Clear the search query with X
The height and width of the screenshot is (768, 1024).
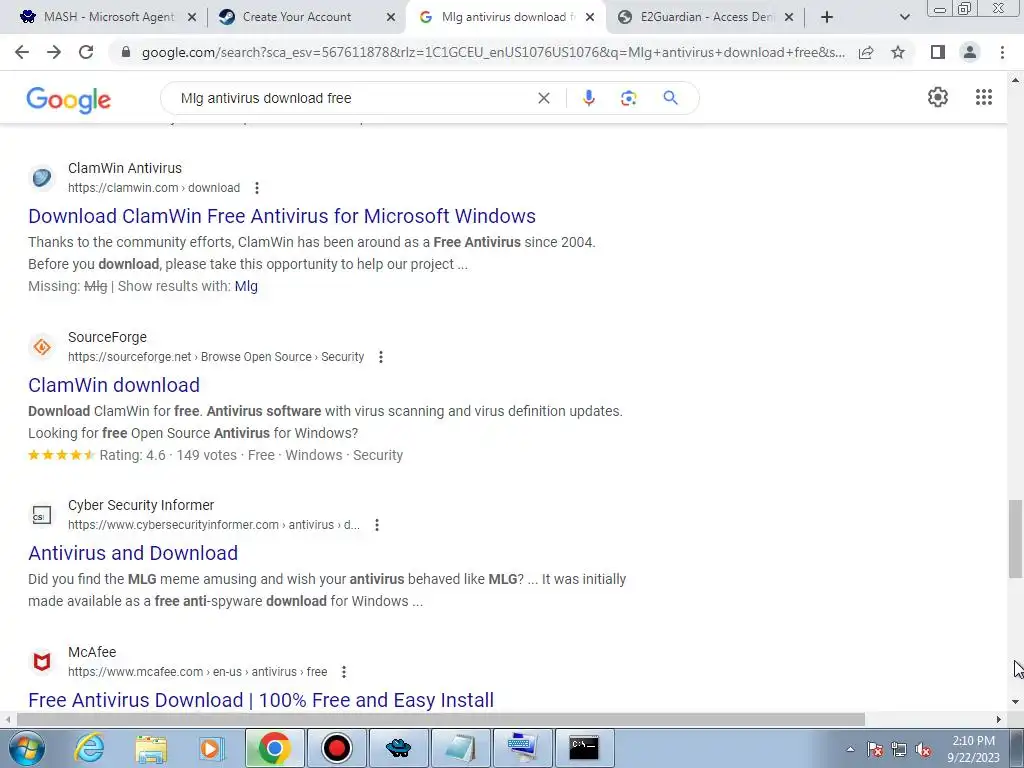coord(543,98)
